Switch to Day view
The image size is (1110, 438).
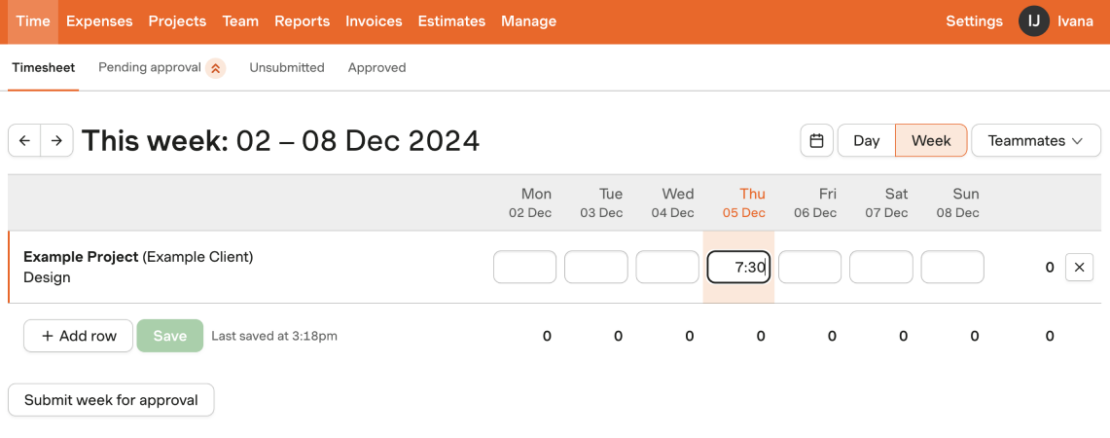866,141
